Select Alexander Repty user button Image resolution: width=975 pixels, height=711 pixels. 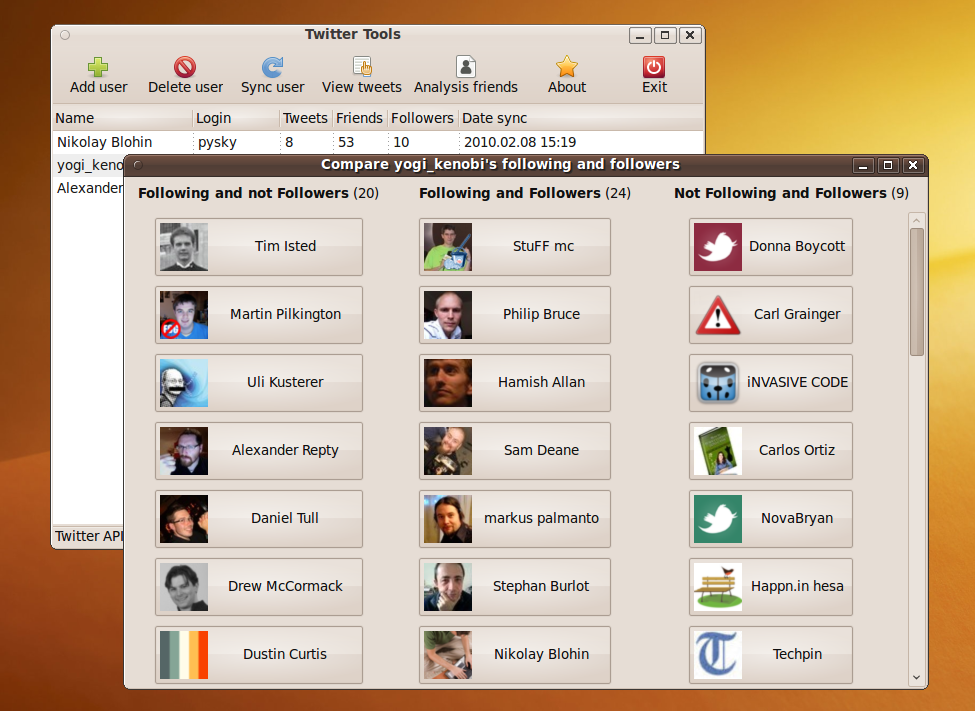point(259,450)
